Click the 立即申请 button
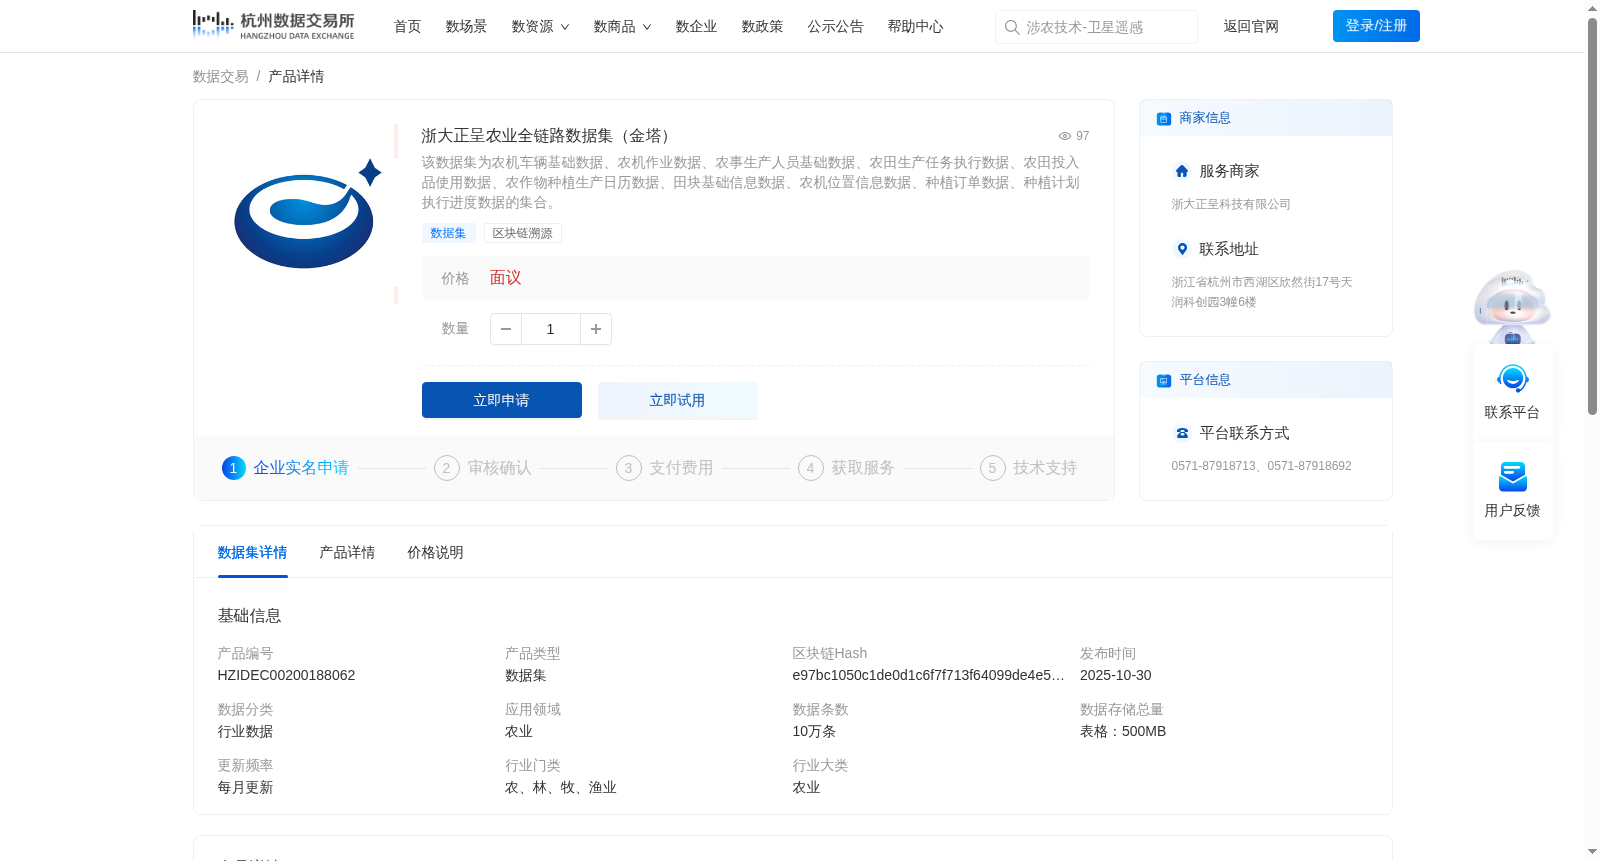1600x861 pixels. coord(502,400)
